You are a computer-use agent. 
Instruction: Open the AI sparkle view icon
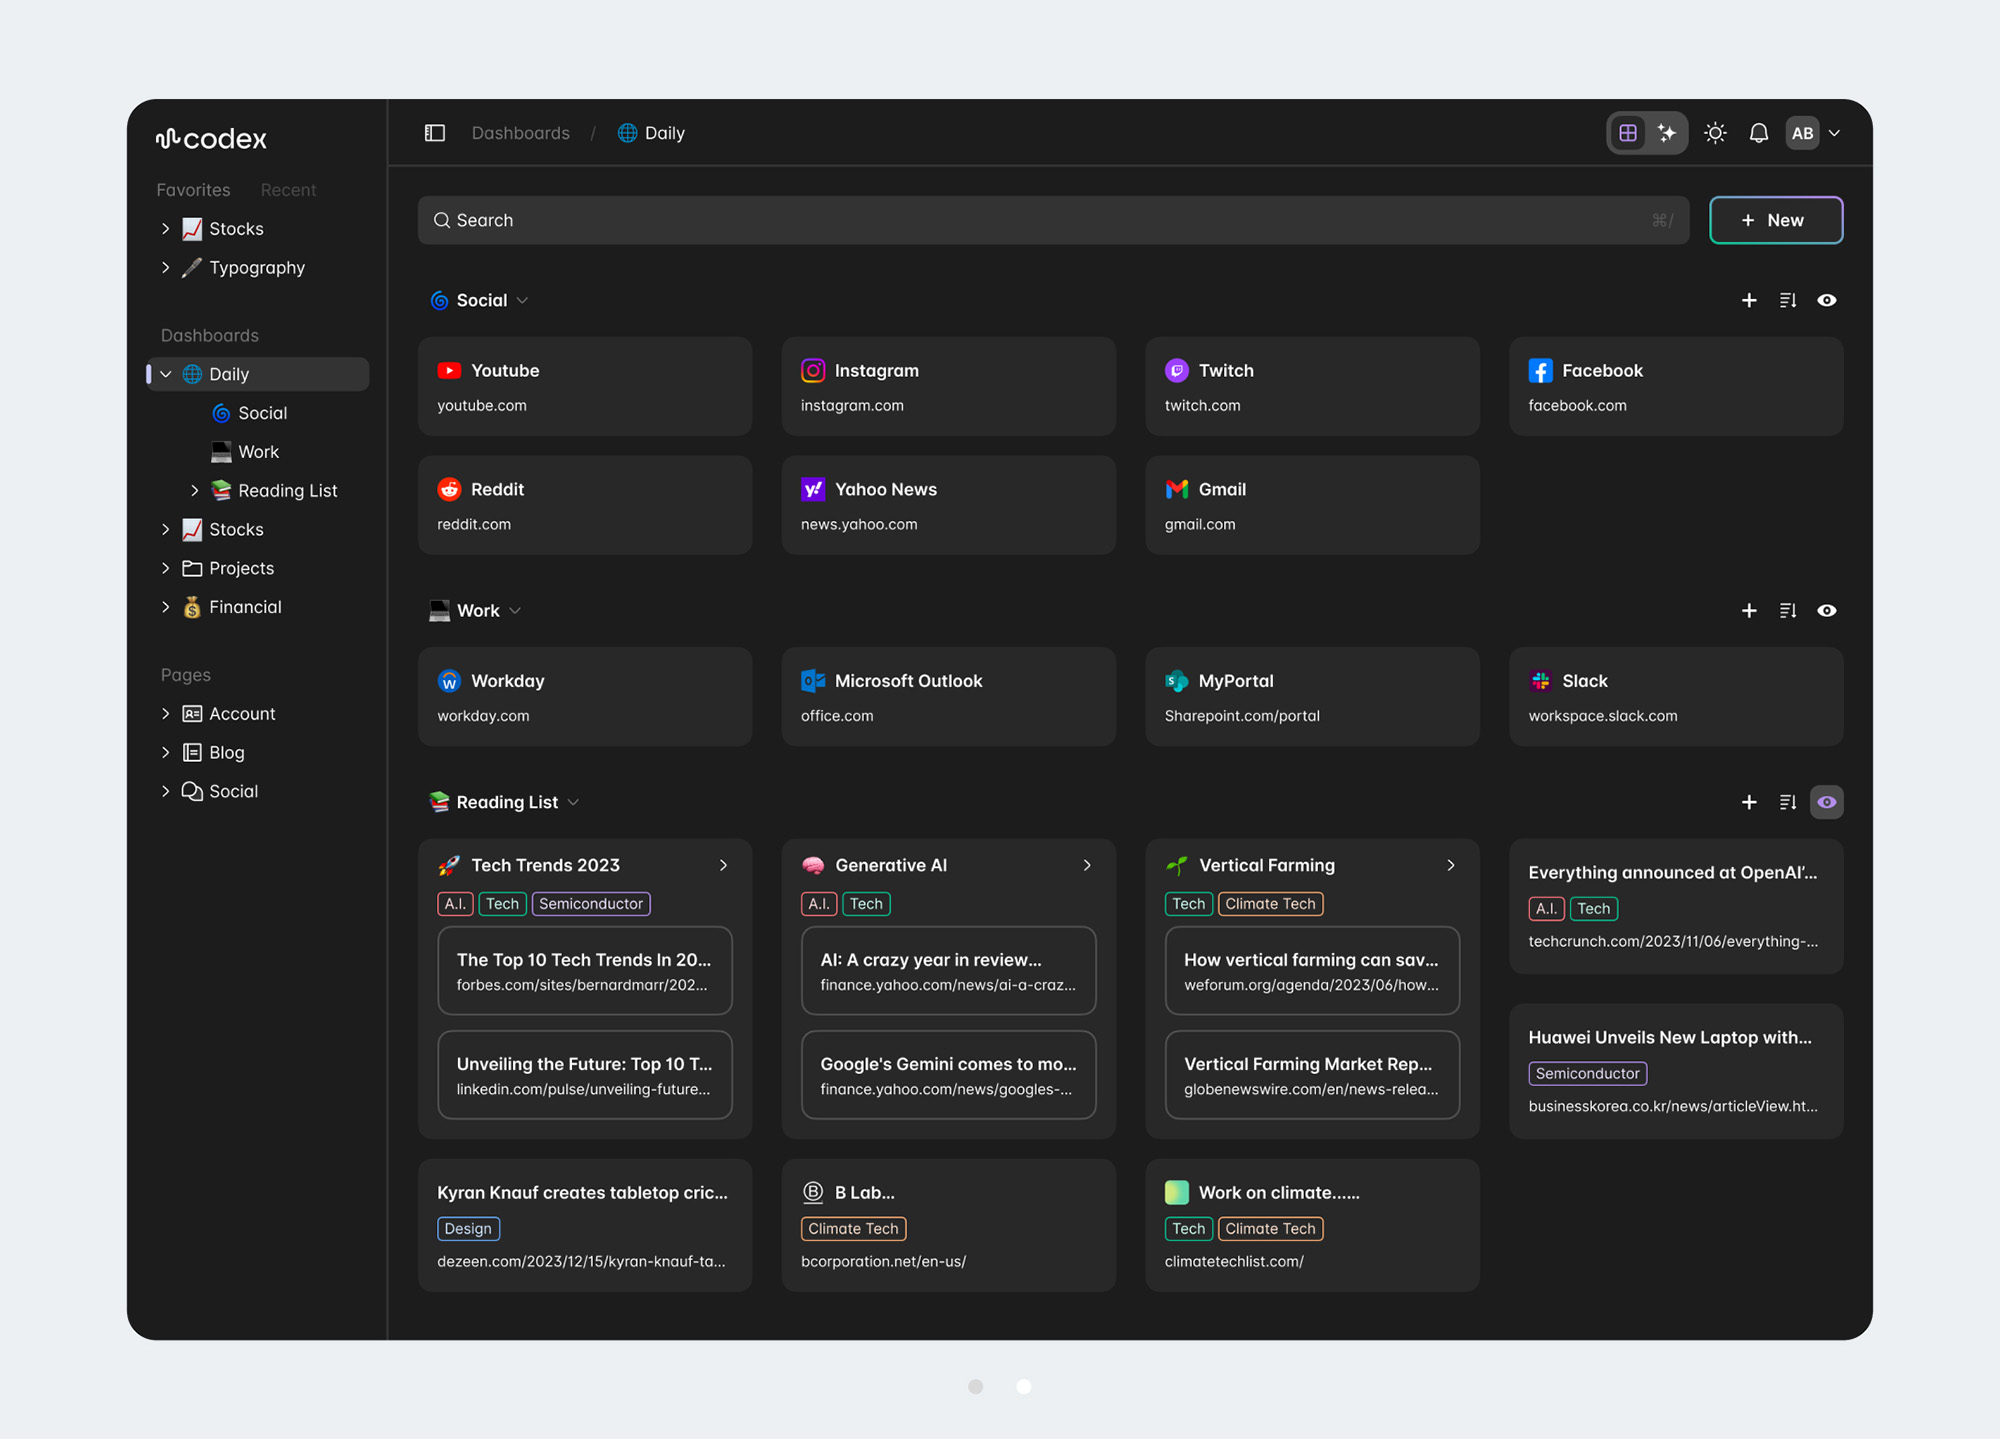pyautogui.click(x=1667, y=133)
